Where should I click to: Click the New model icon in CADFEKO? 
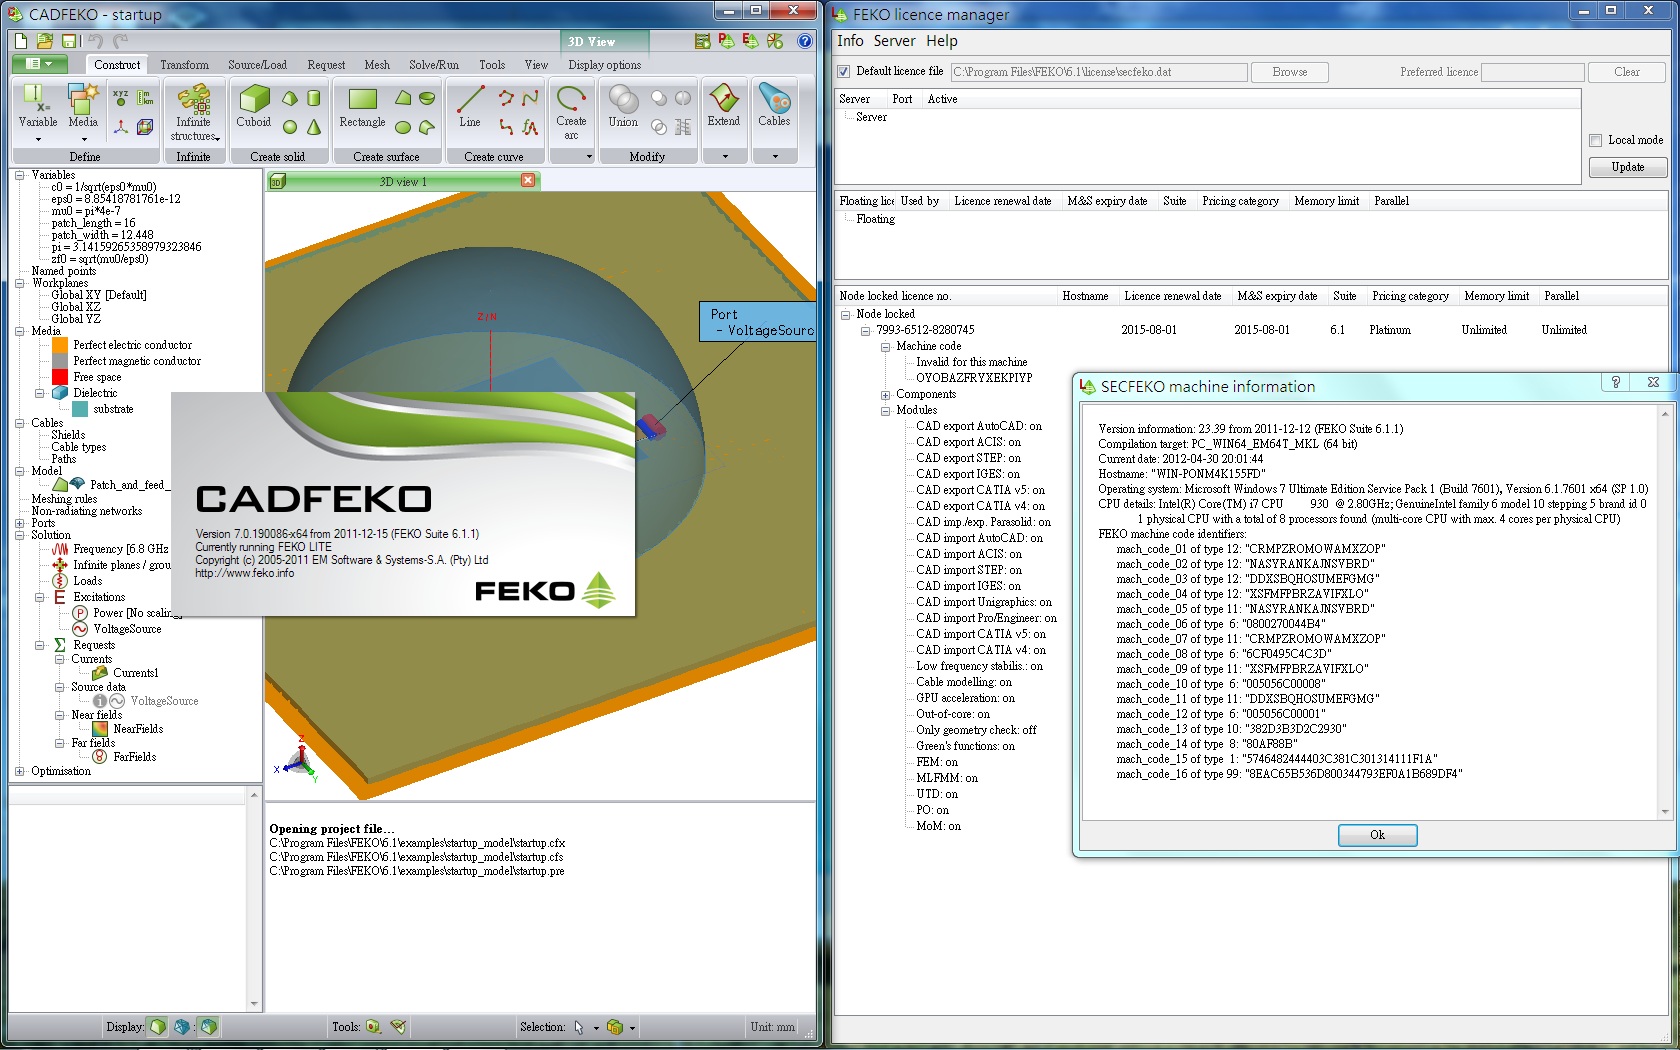coord(20,41)
